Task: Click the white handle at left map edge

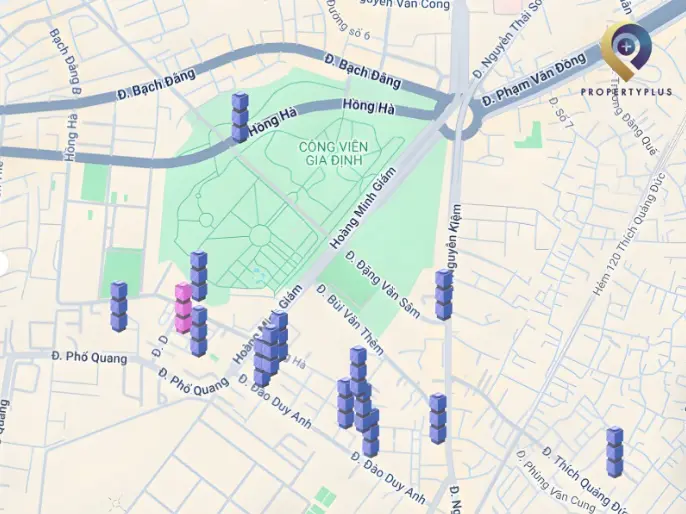Action: tap(2, 263)
